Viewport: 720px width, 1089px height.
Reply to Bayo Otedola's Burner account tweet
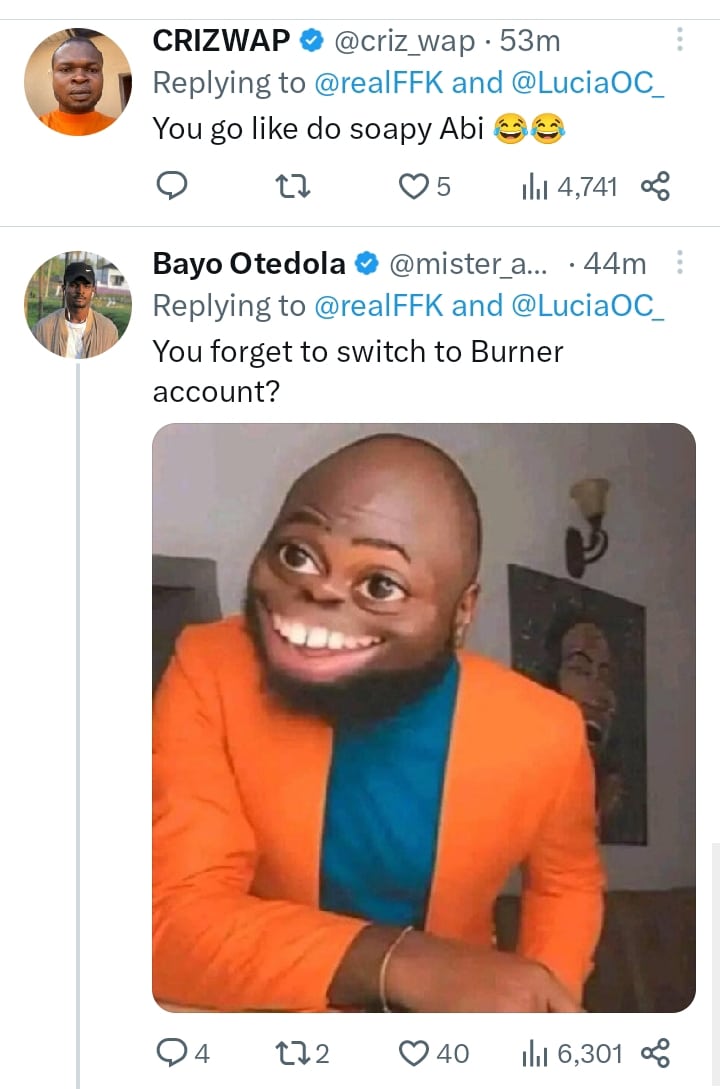(x=174, y=1053)
